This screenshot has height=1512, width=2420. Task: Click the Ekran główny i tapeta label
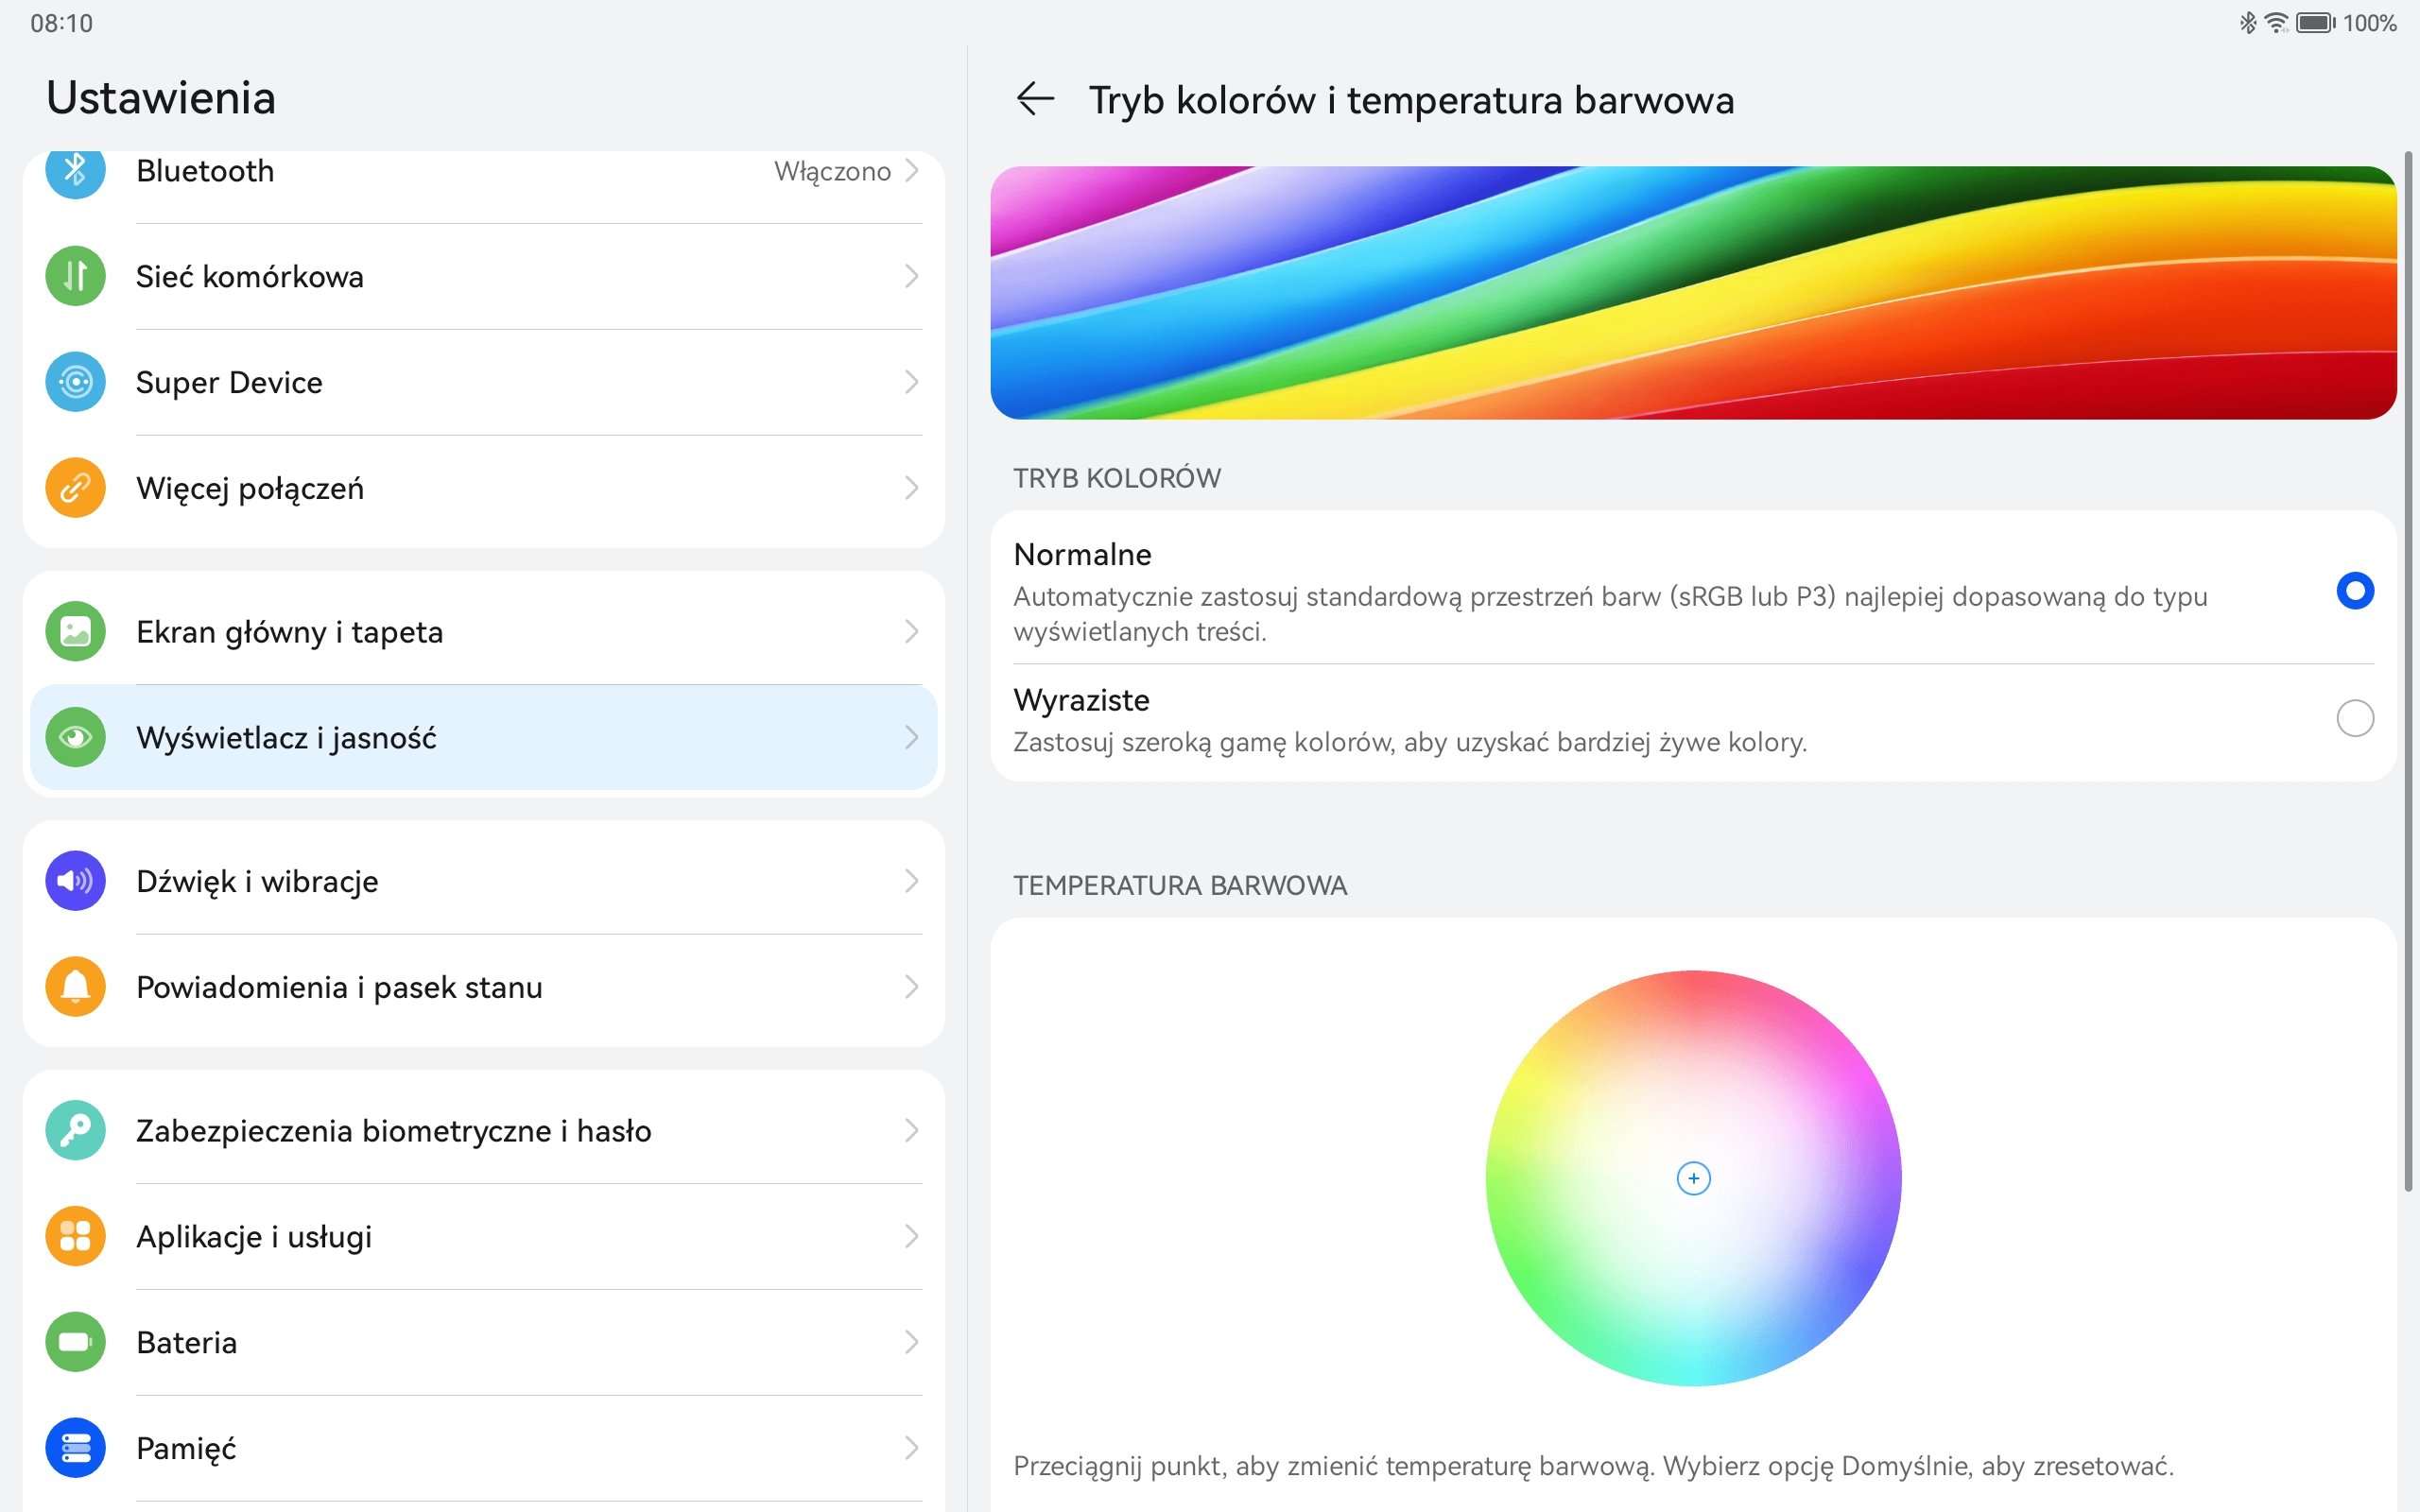click(x=289, y=633)
